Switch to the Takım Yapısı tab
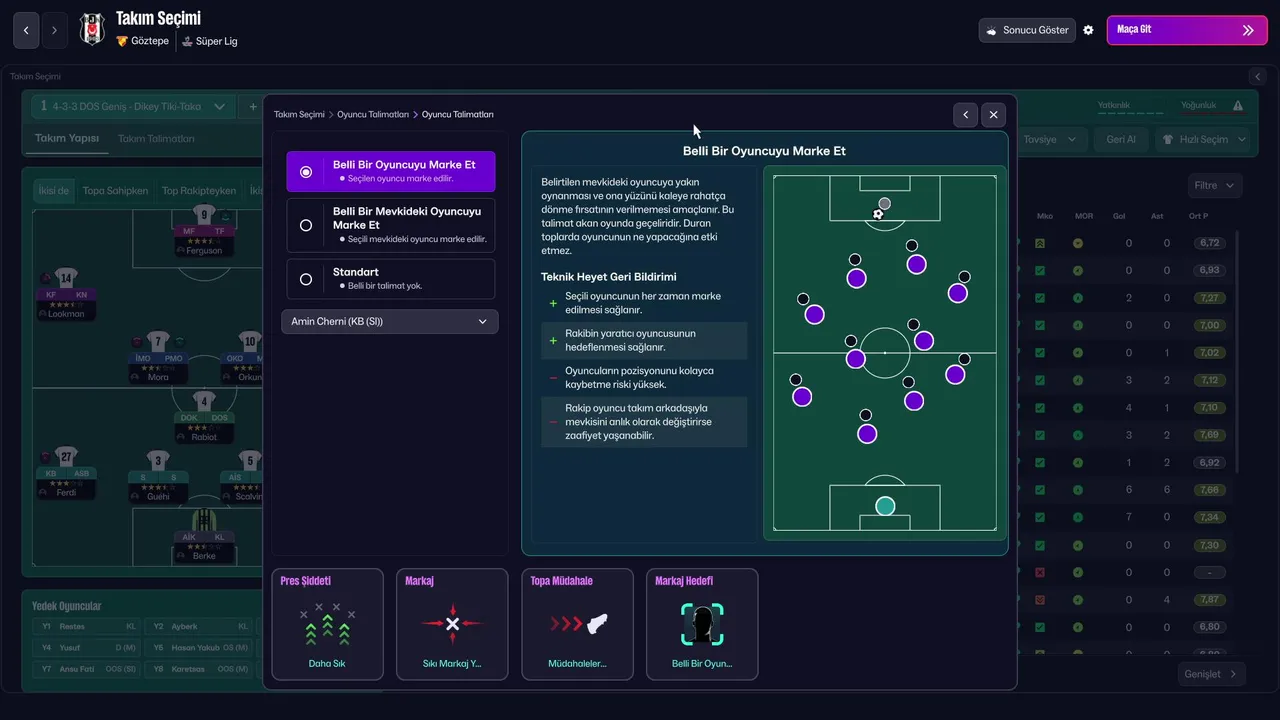This screenshot has height=720, width=1280. tap(67, 138)
